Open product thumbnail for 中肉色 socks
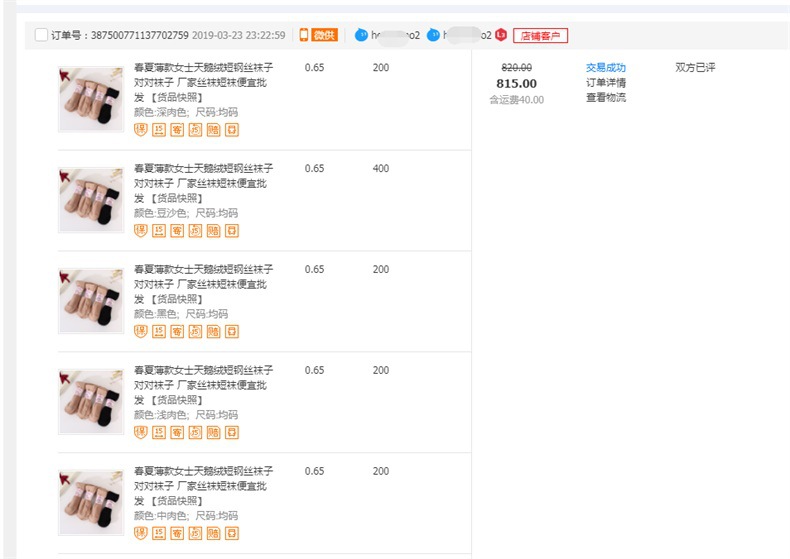This screenshot has height=559, width=790. (91, 502)
